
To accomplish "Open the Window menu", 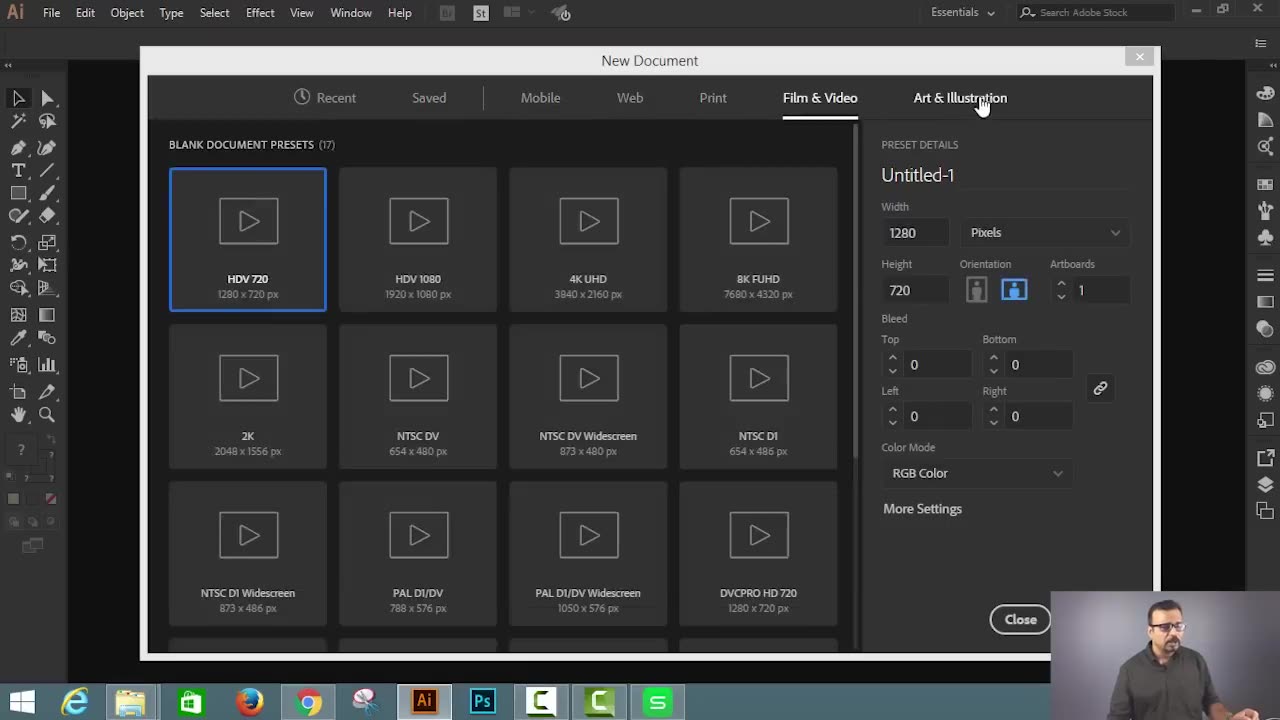I will click(351, 13).
